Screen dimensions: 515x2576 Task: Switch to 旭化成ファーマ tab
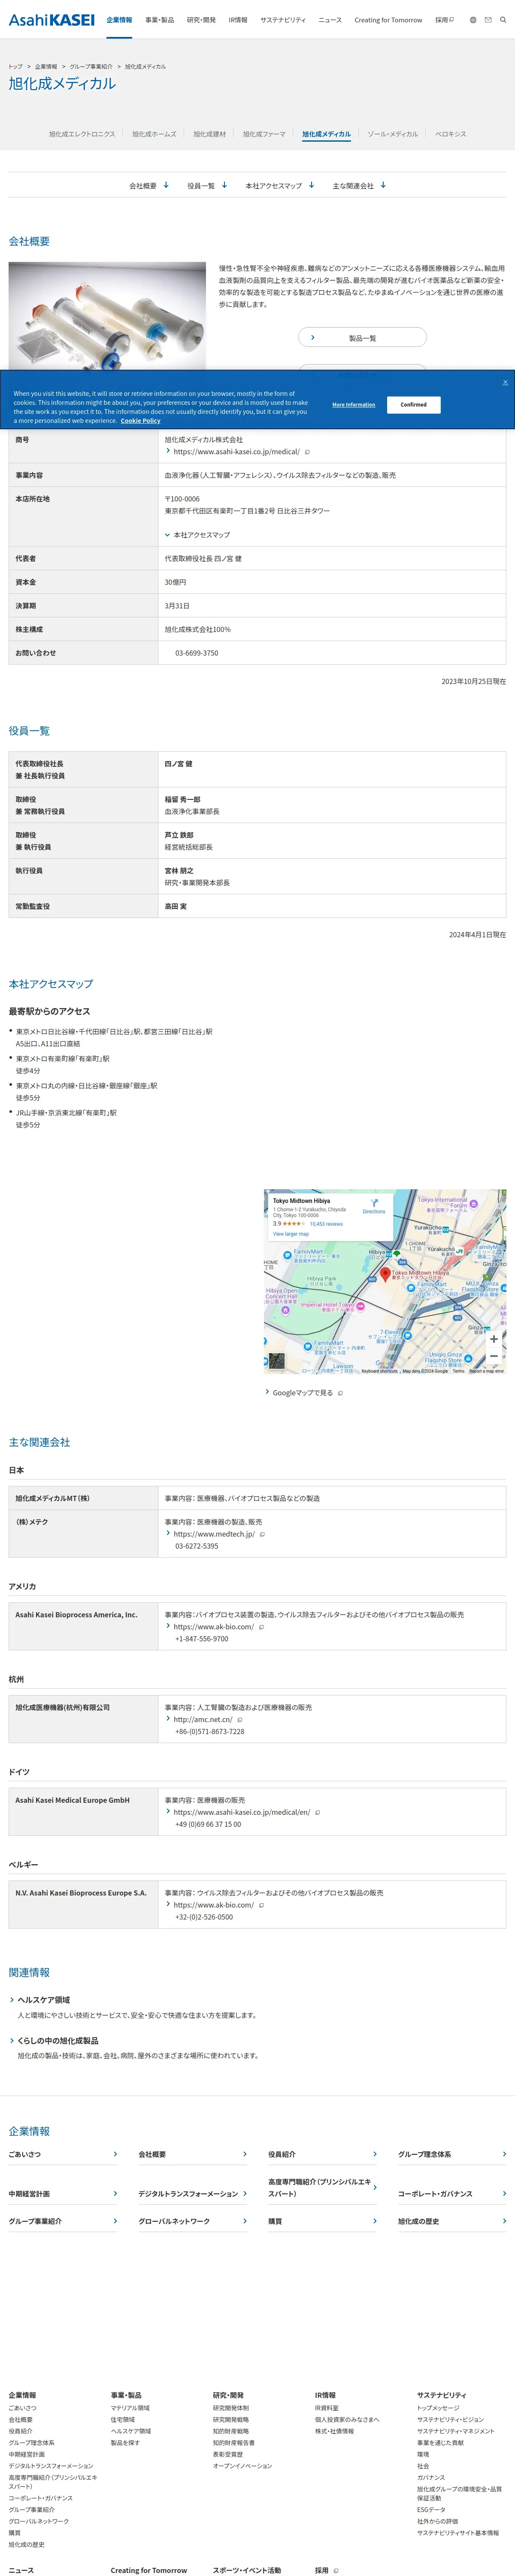pyautogui.click(x=264, y=134)
